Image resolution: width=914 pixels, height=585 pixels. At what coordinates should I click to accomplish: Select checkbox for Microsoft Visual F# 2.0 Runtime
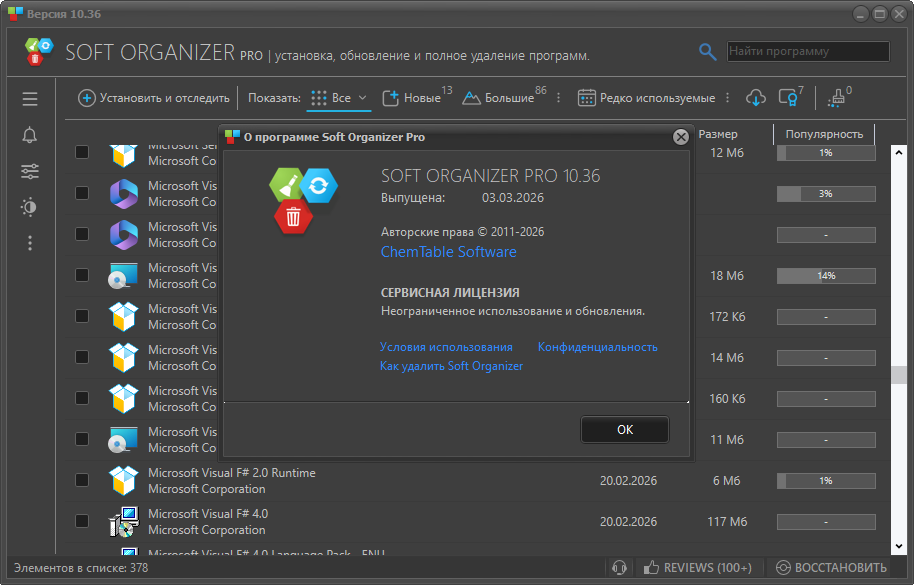pos(82,480)
